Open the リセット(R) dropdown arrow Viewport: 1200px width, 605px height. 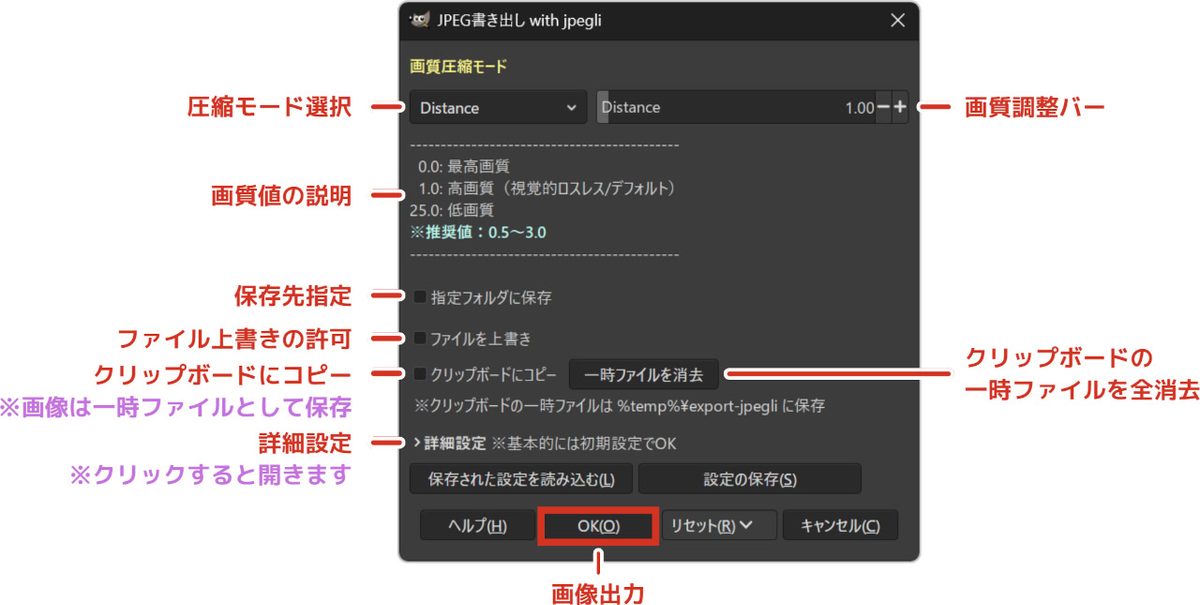coord(745,525)
